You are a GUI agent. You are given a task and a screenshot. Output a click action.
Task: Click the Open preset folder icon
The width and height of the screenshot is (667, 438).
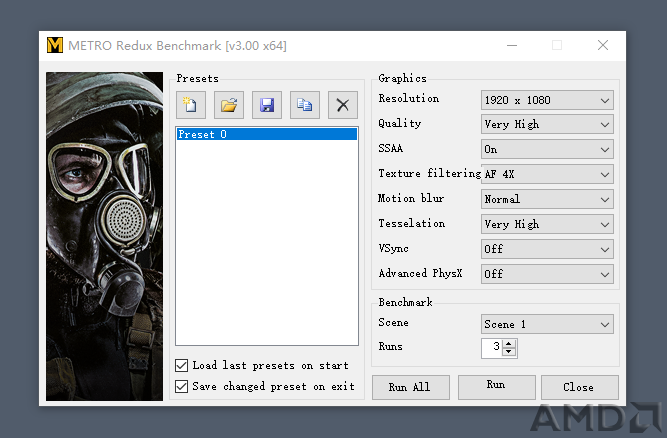click(229, 105)
